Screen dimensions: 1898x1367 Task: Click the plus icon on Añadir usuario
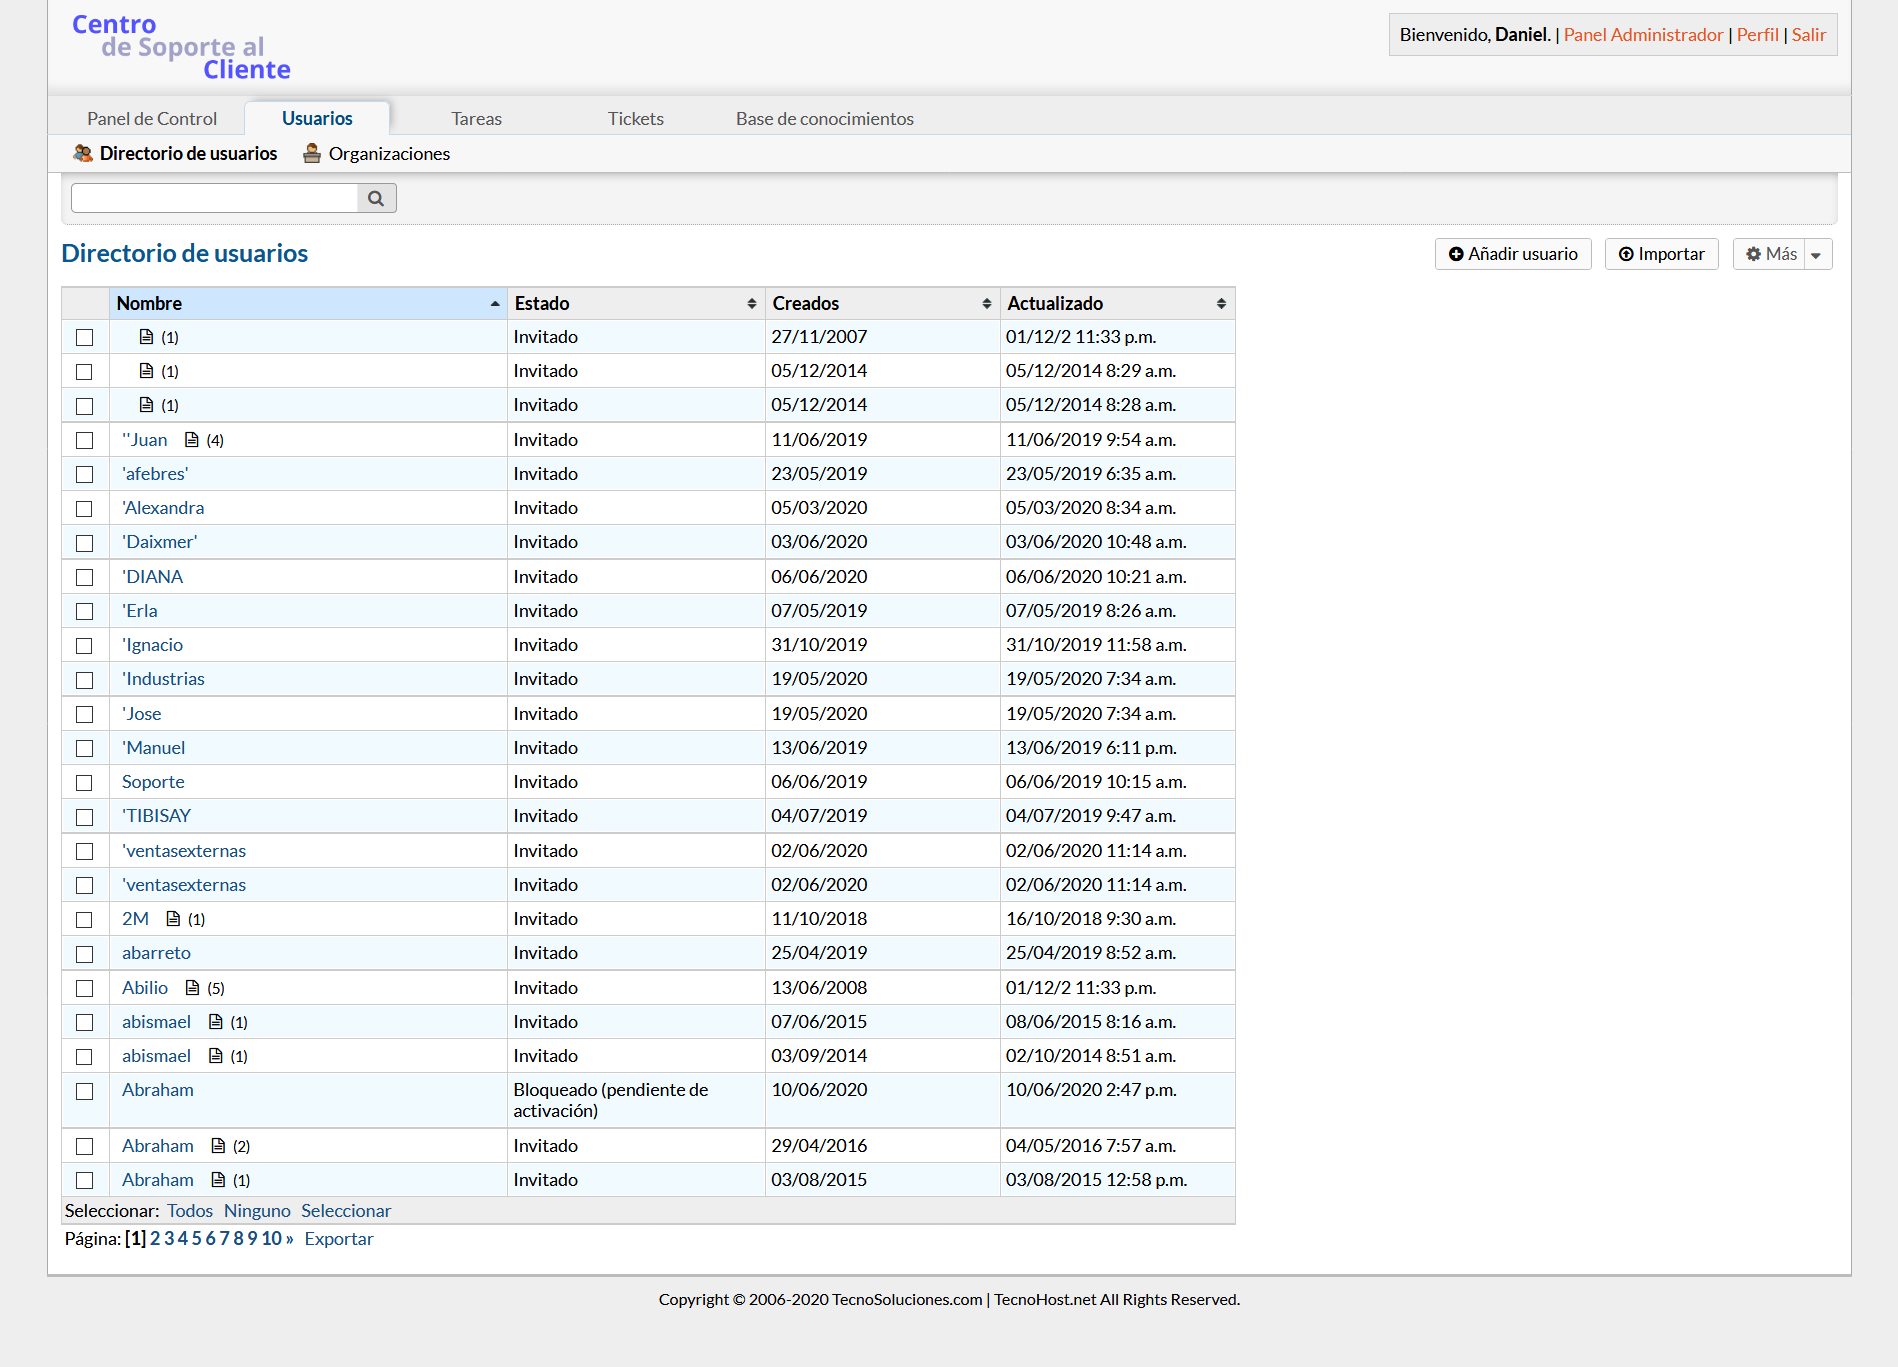pyautogui.click(x=1456, y=254)
